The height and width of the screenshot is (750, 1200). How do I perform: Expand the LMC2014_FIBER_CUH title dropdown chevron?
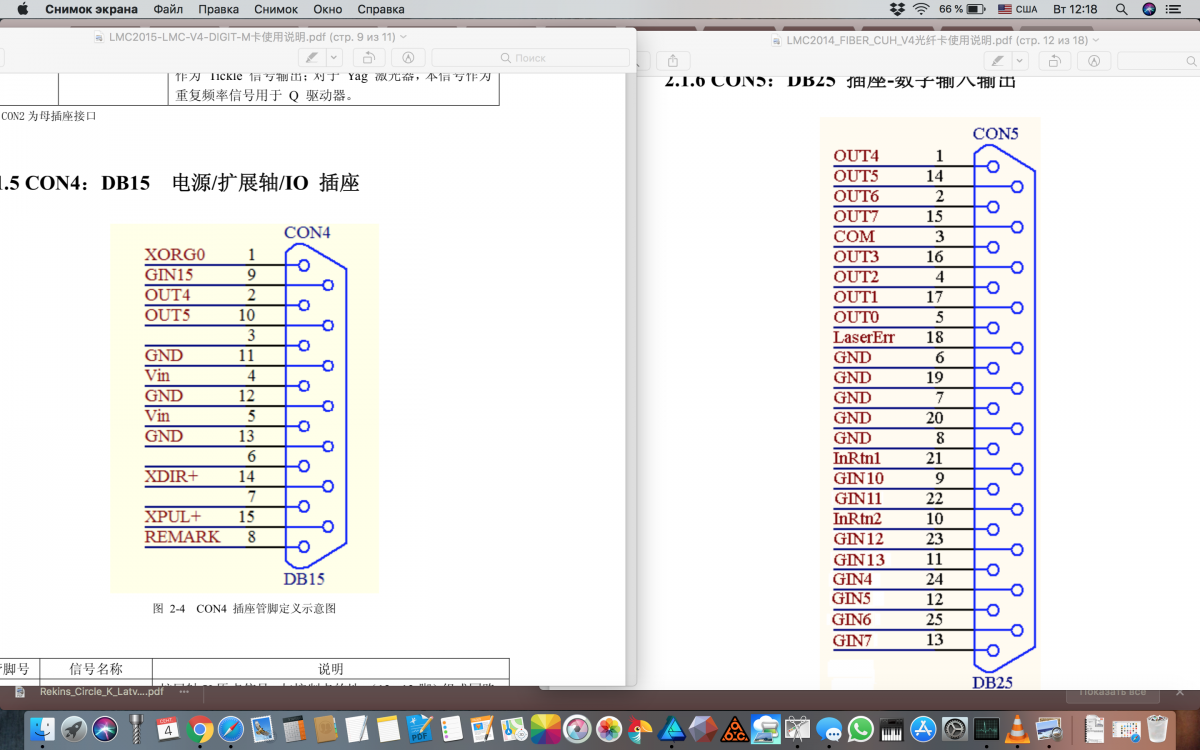(1097, 40)
